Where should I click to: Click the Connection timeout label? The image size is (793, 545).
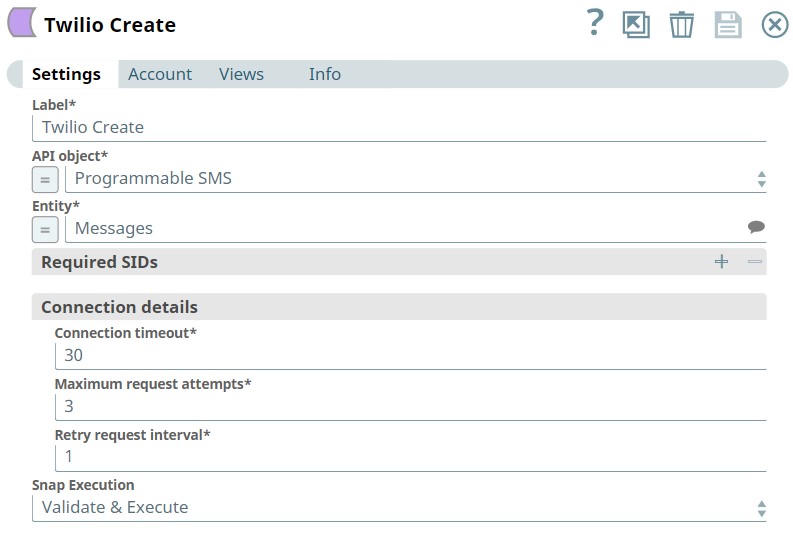[125, 333]
